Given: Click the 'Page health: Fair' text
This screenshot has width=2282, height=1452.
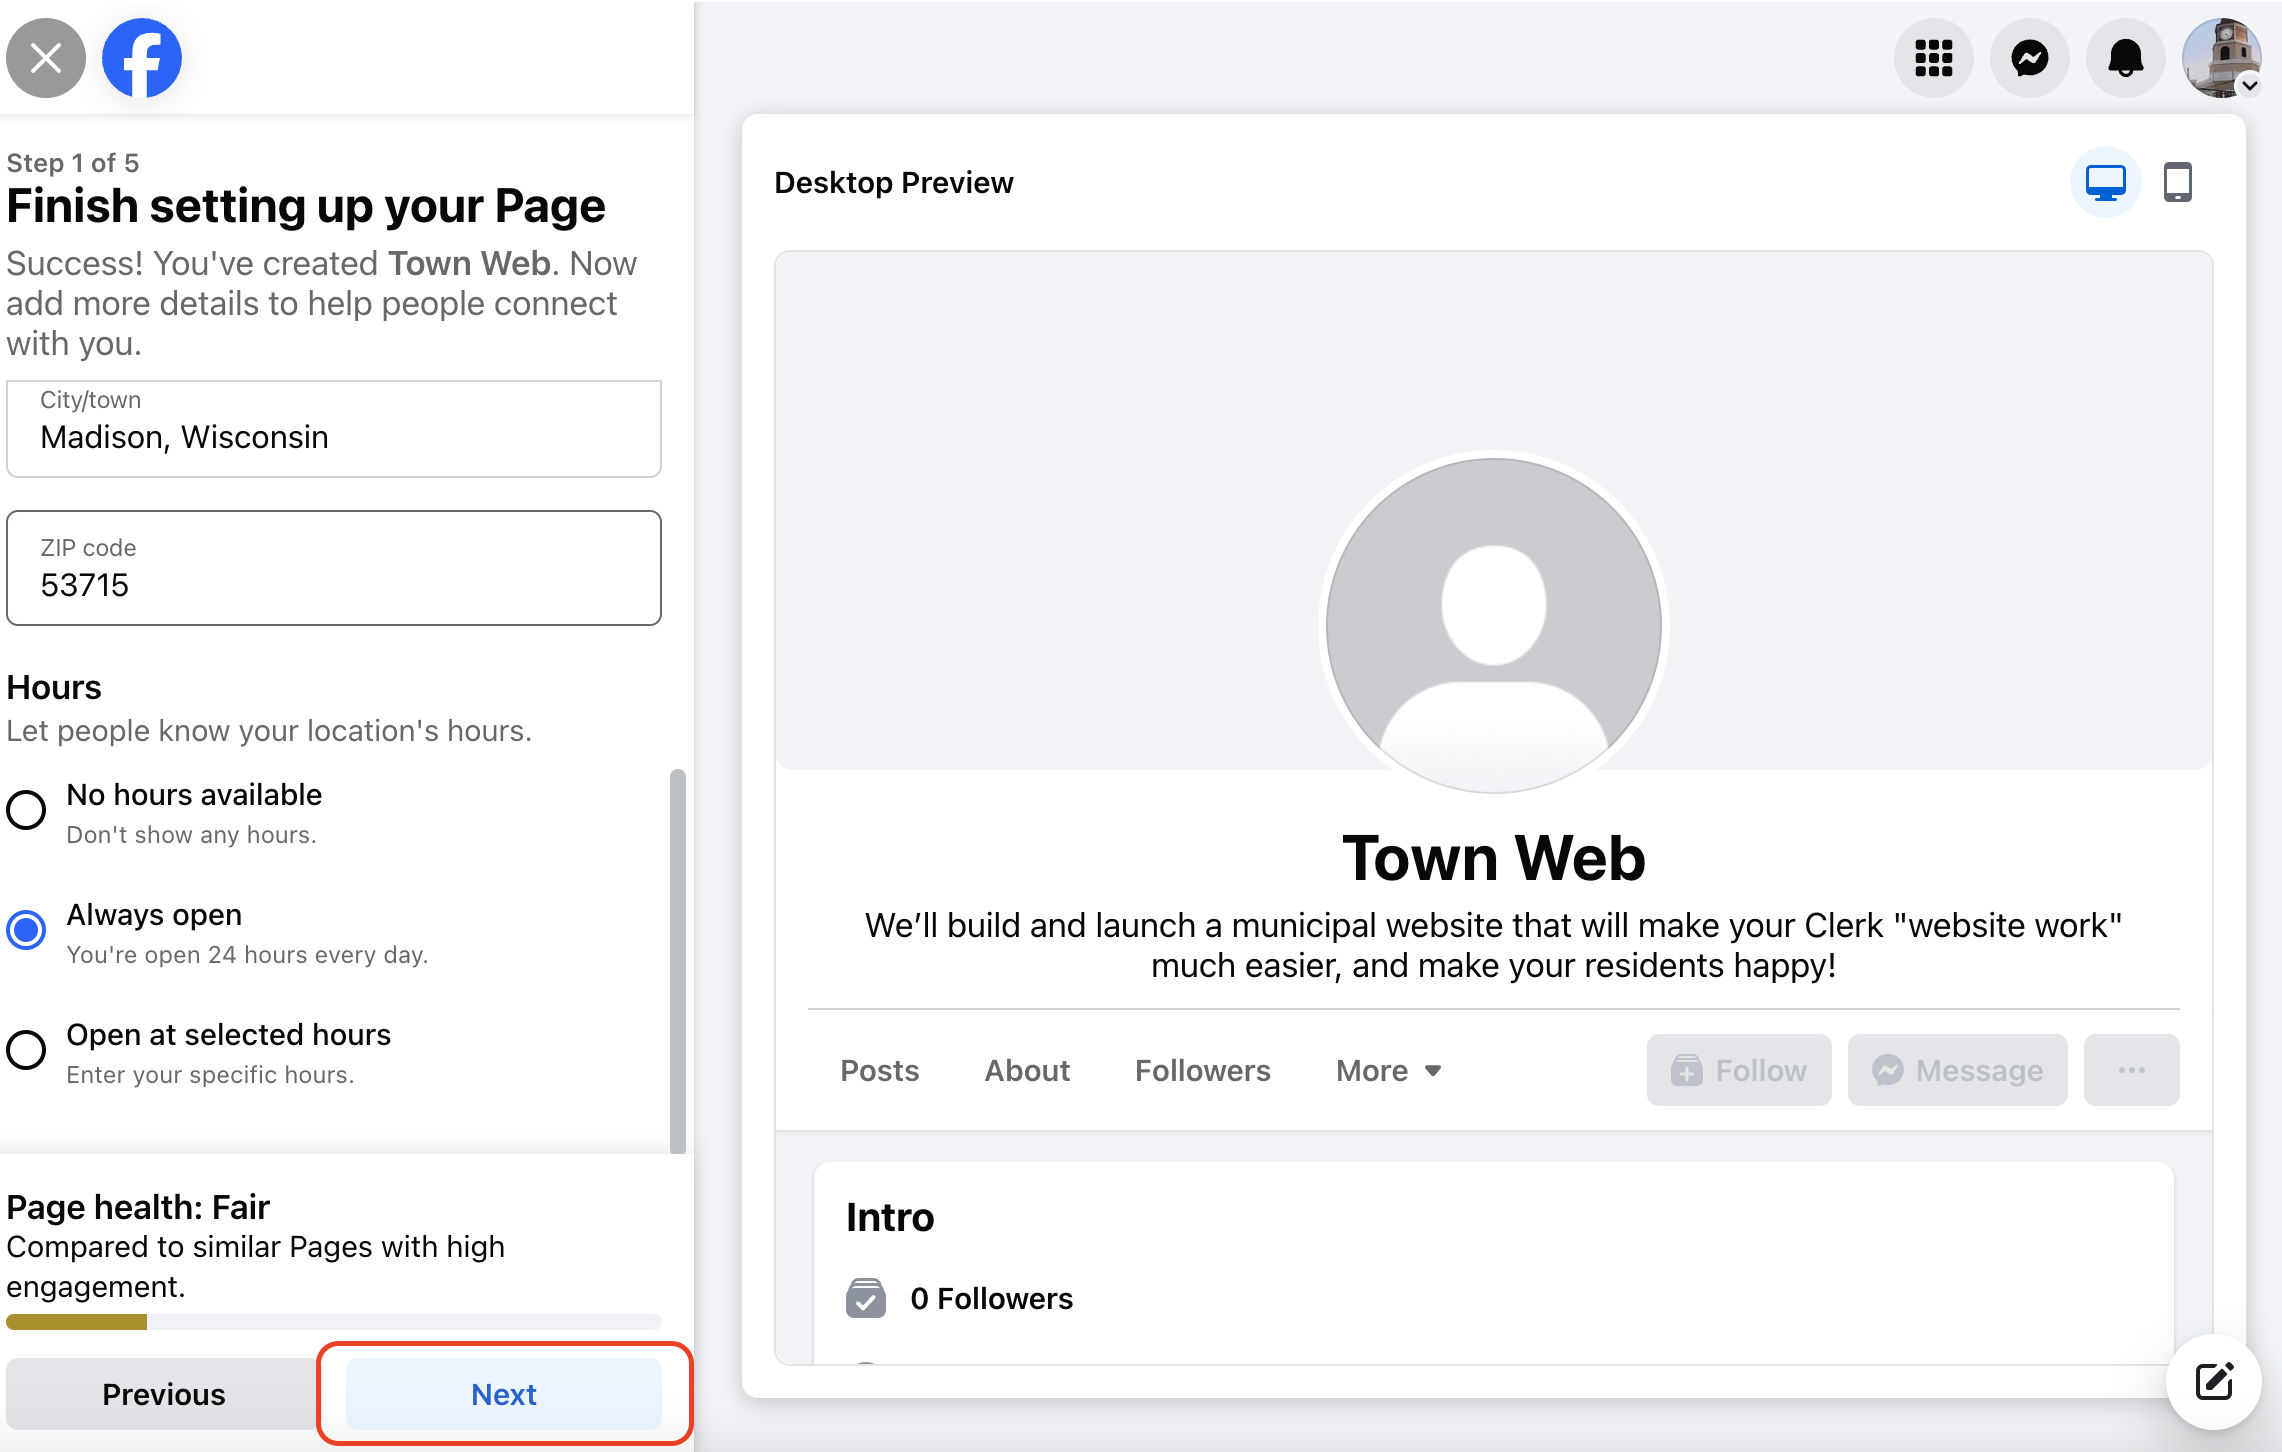Looking at the screenshot, I should 138,1207.
